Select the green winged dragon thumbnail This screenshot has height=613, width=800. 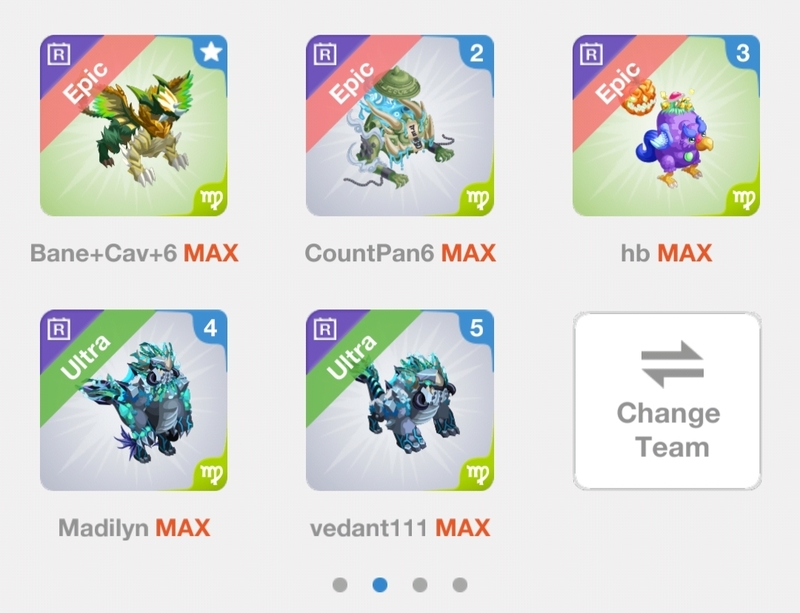(134, 126)
